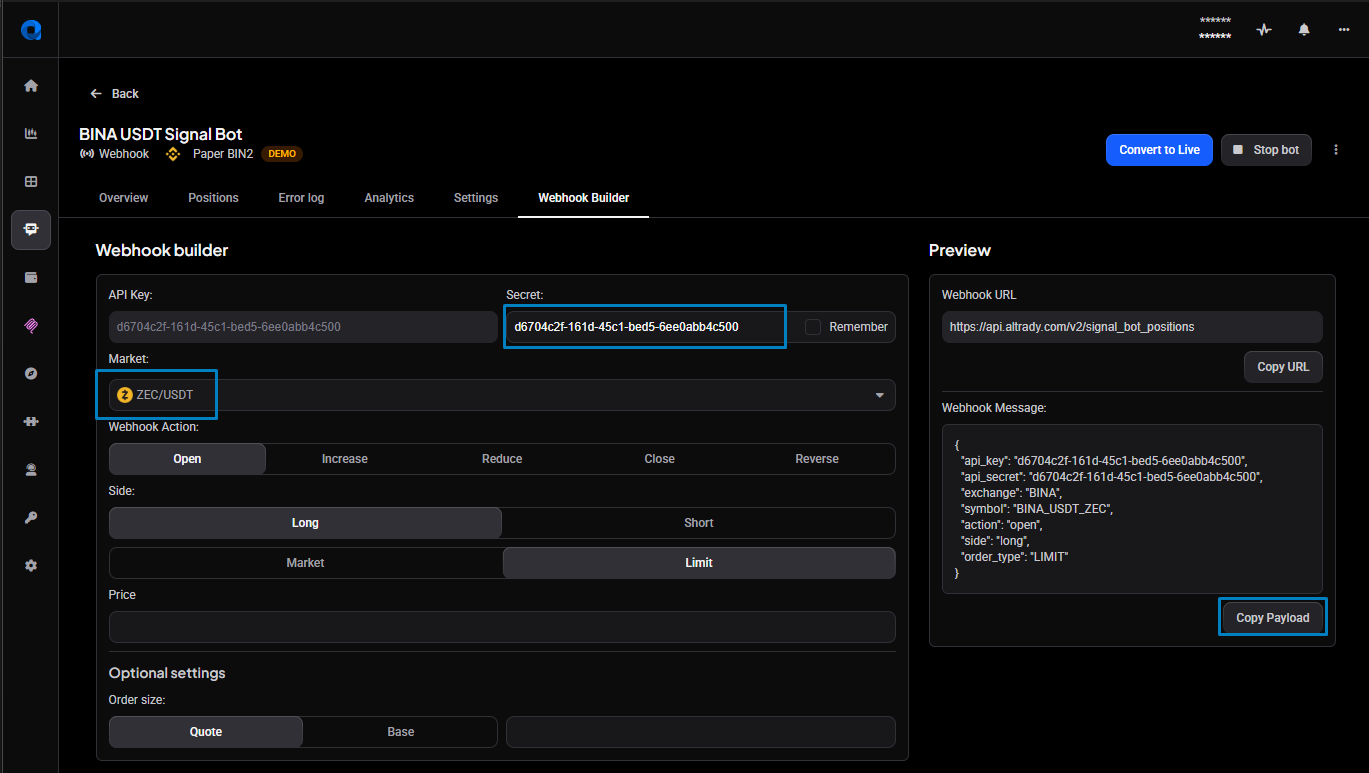Select the Reverse webhook action

817,459
